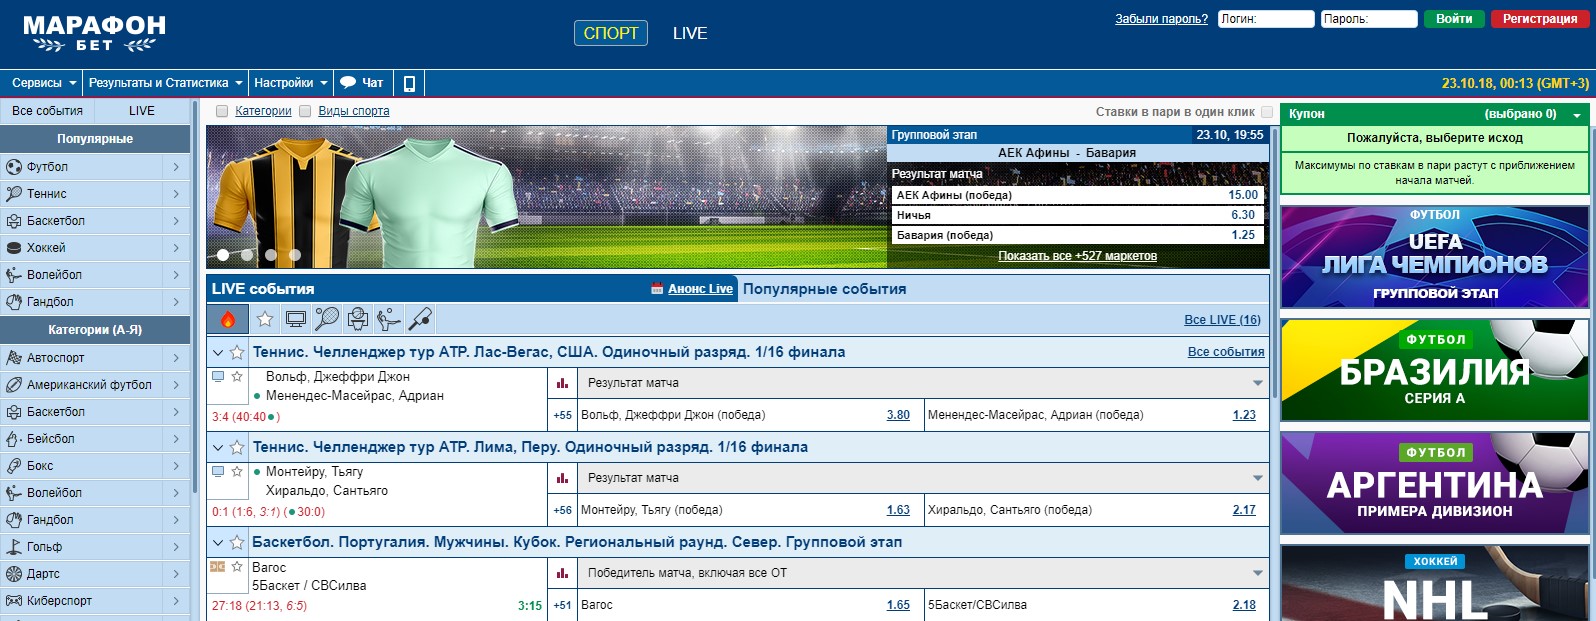Enable Ставки в пари в один клик
This screenshot has height=621, width=1596.
1267,112
